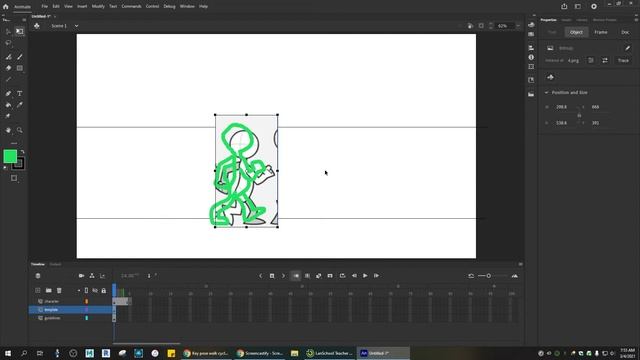Select the Classic Brush tool
640x360 pixels.
[x=19, y=57]
